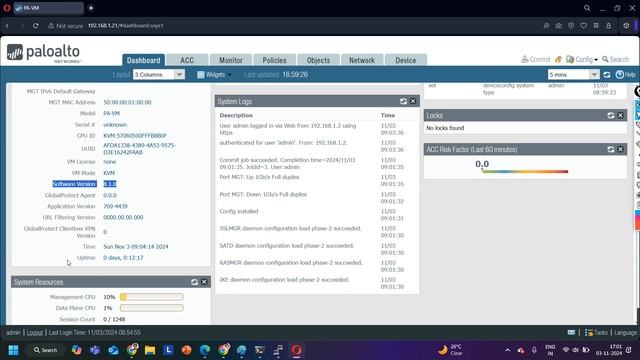This screenshot has width=640, height=360.
Task: Open Microsoft Teams from taskbar
Action: point(95,350)
